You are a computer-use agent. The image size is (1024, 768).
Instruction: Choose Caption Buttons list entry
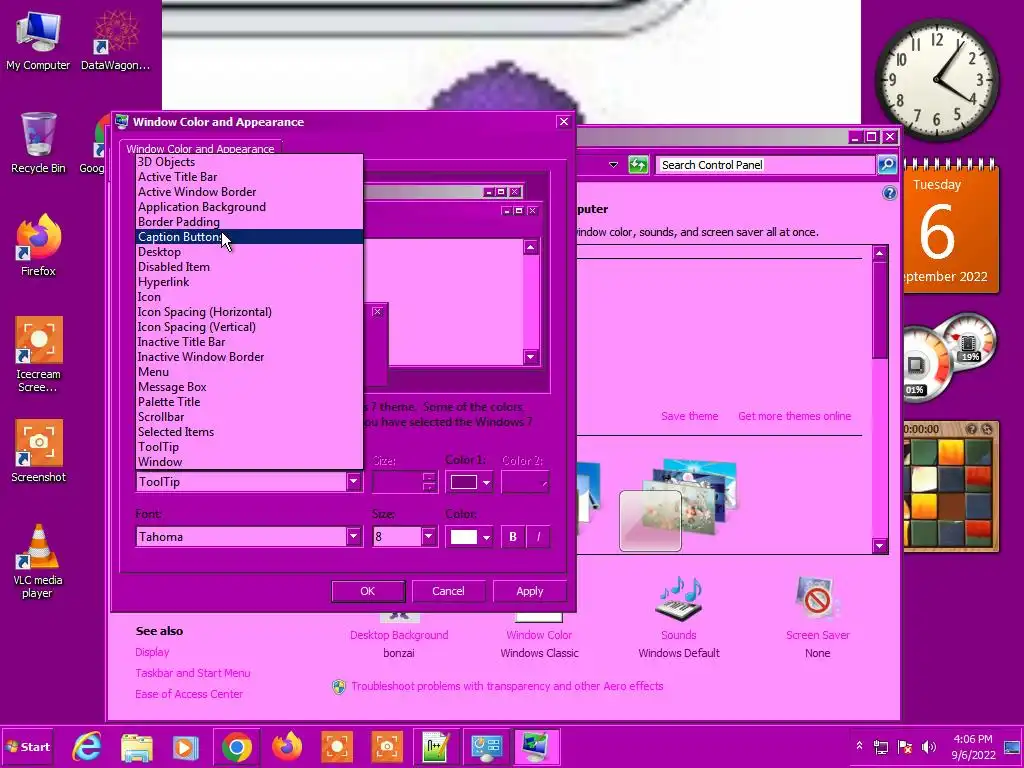click(x=249, y=237)
